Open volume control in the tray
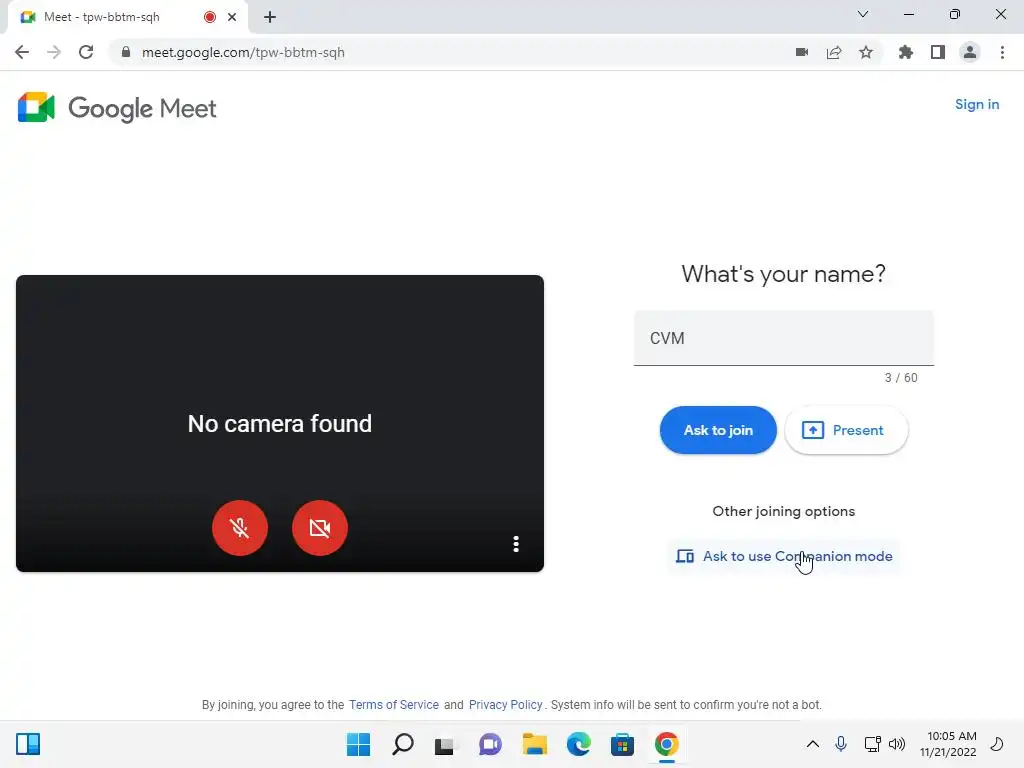Viewport: 1024px width, 768px height. [x=897, y=744]
